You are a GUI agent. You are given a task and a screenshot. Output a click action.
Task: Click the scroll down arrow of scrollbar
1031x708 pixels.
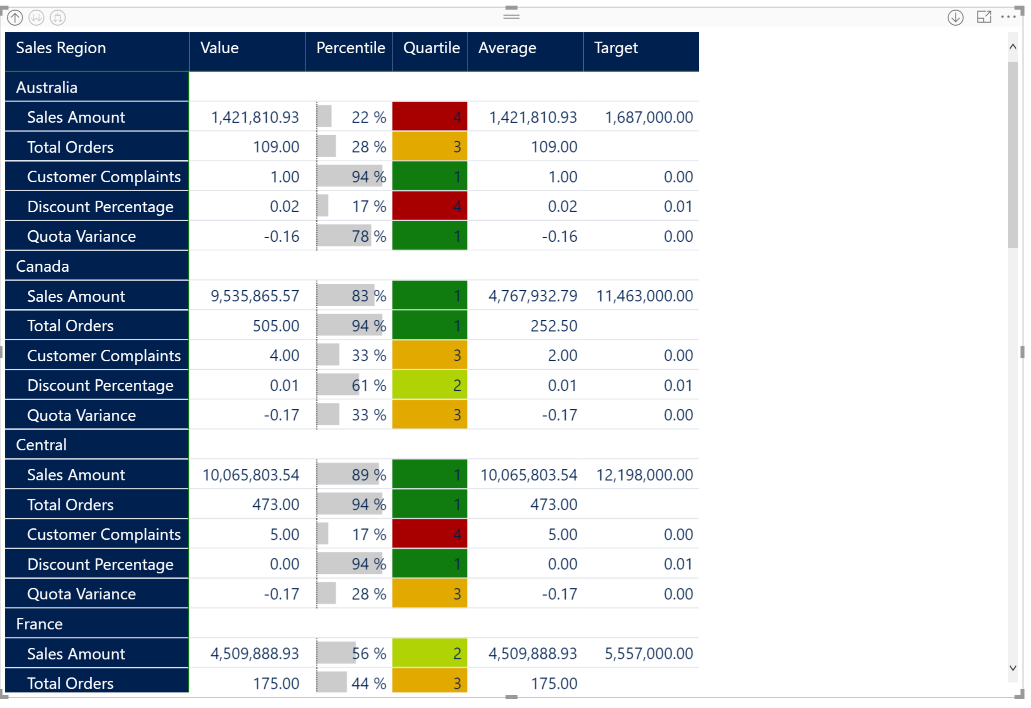pos(1013,667)
